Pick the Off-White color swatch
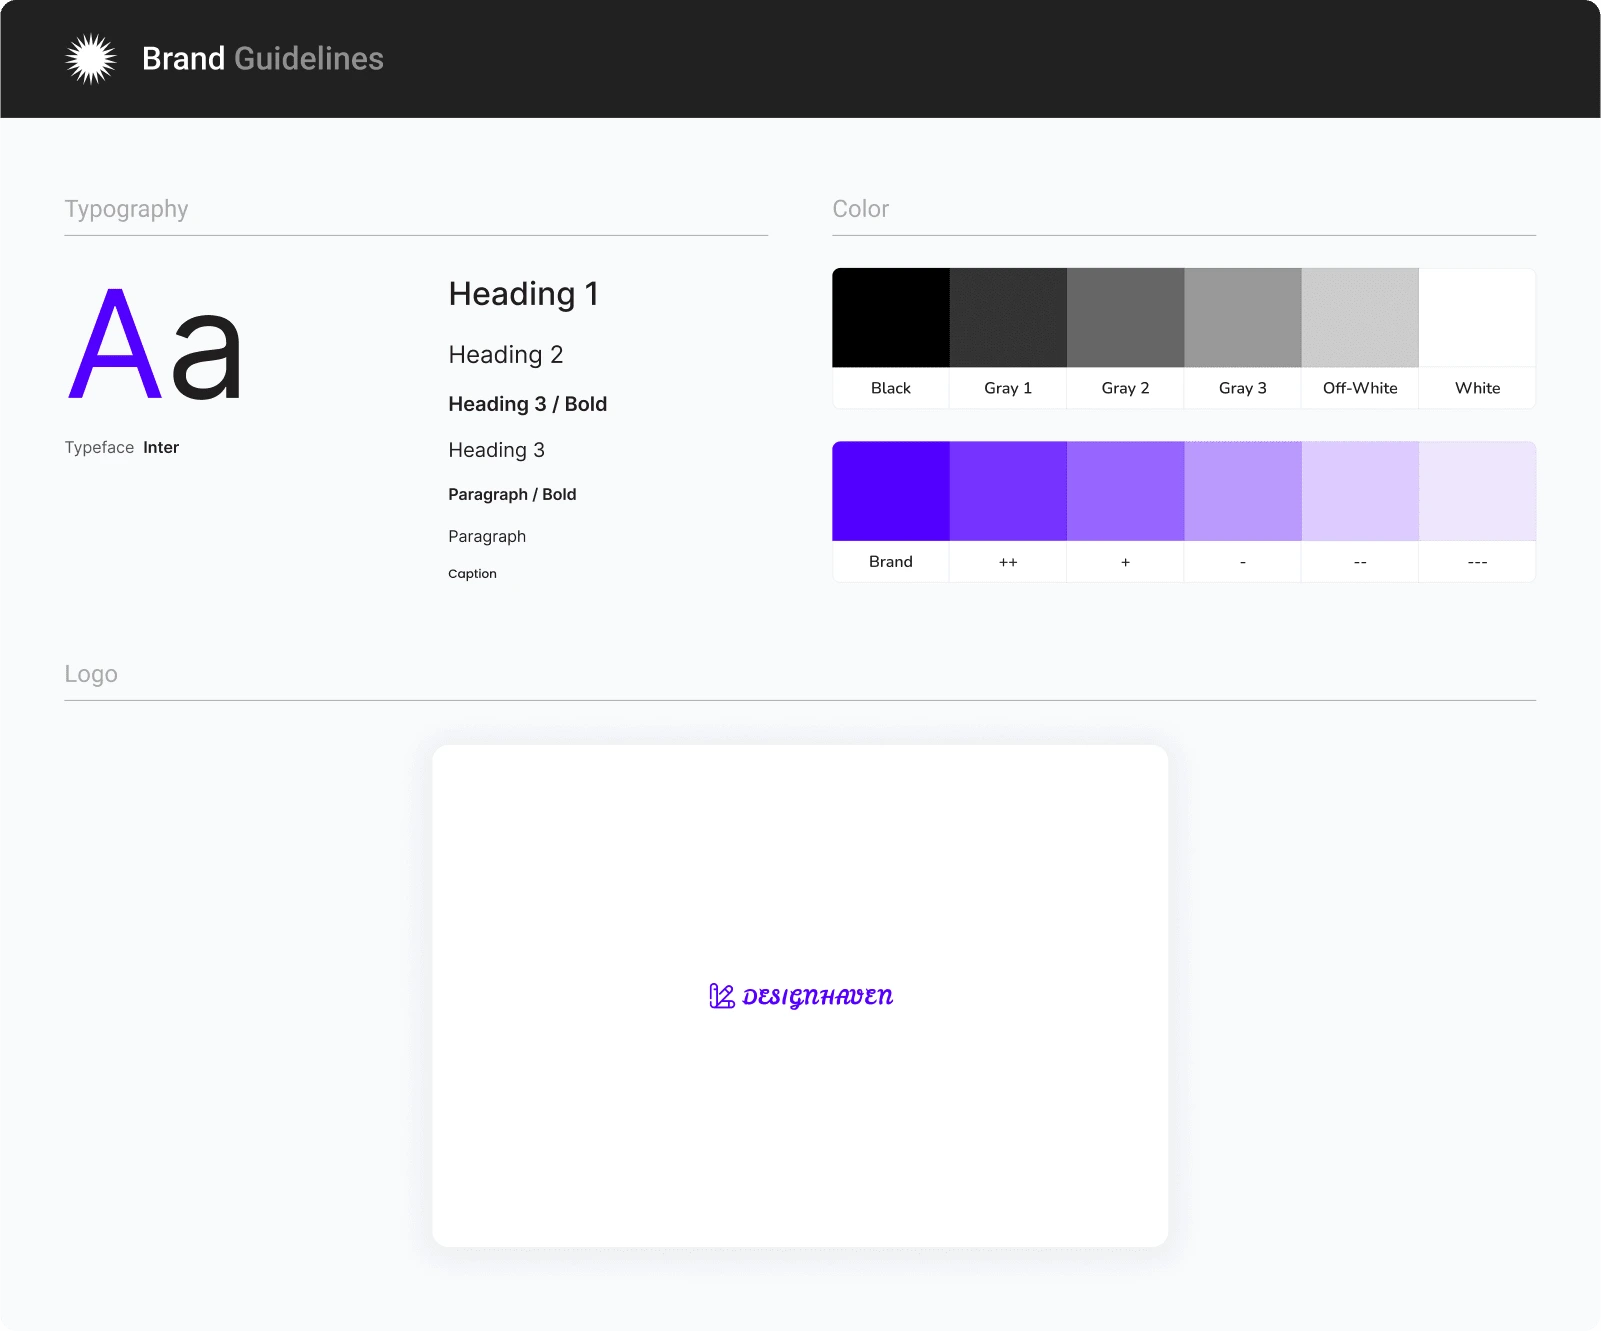 pyautogui.click(x=1360, y=317)
